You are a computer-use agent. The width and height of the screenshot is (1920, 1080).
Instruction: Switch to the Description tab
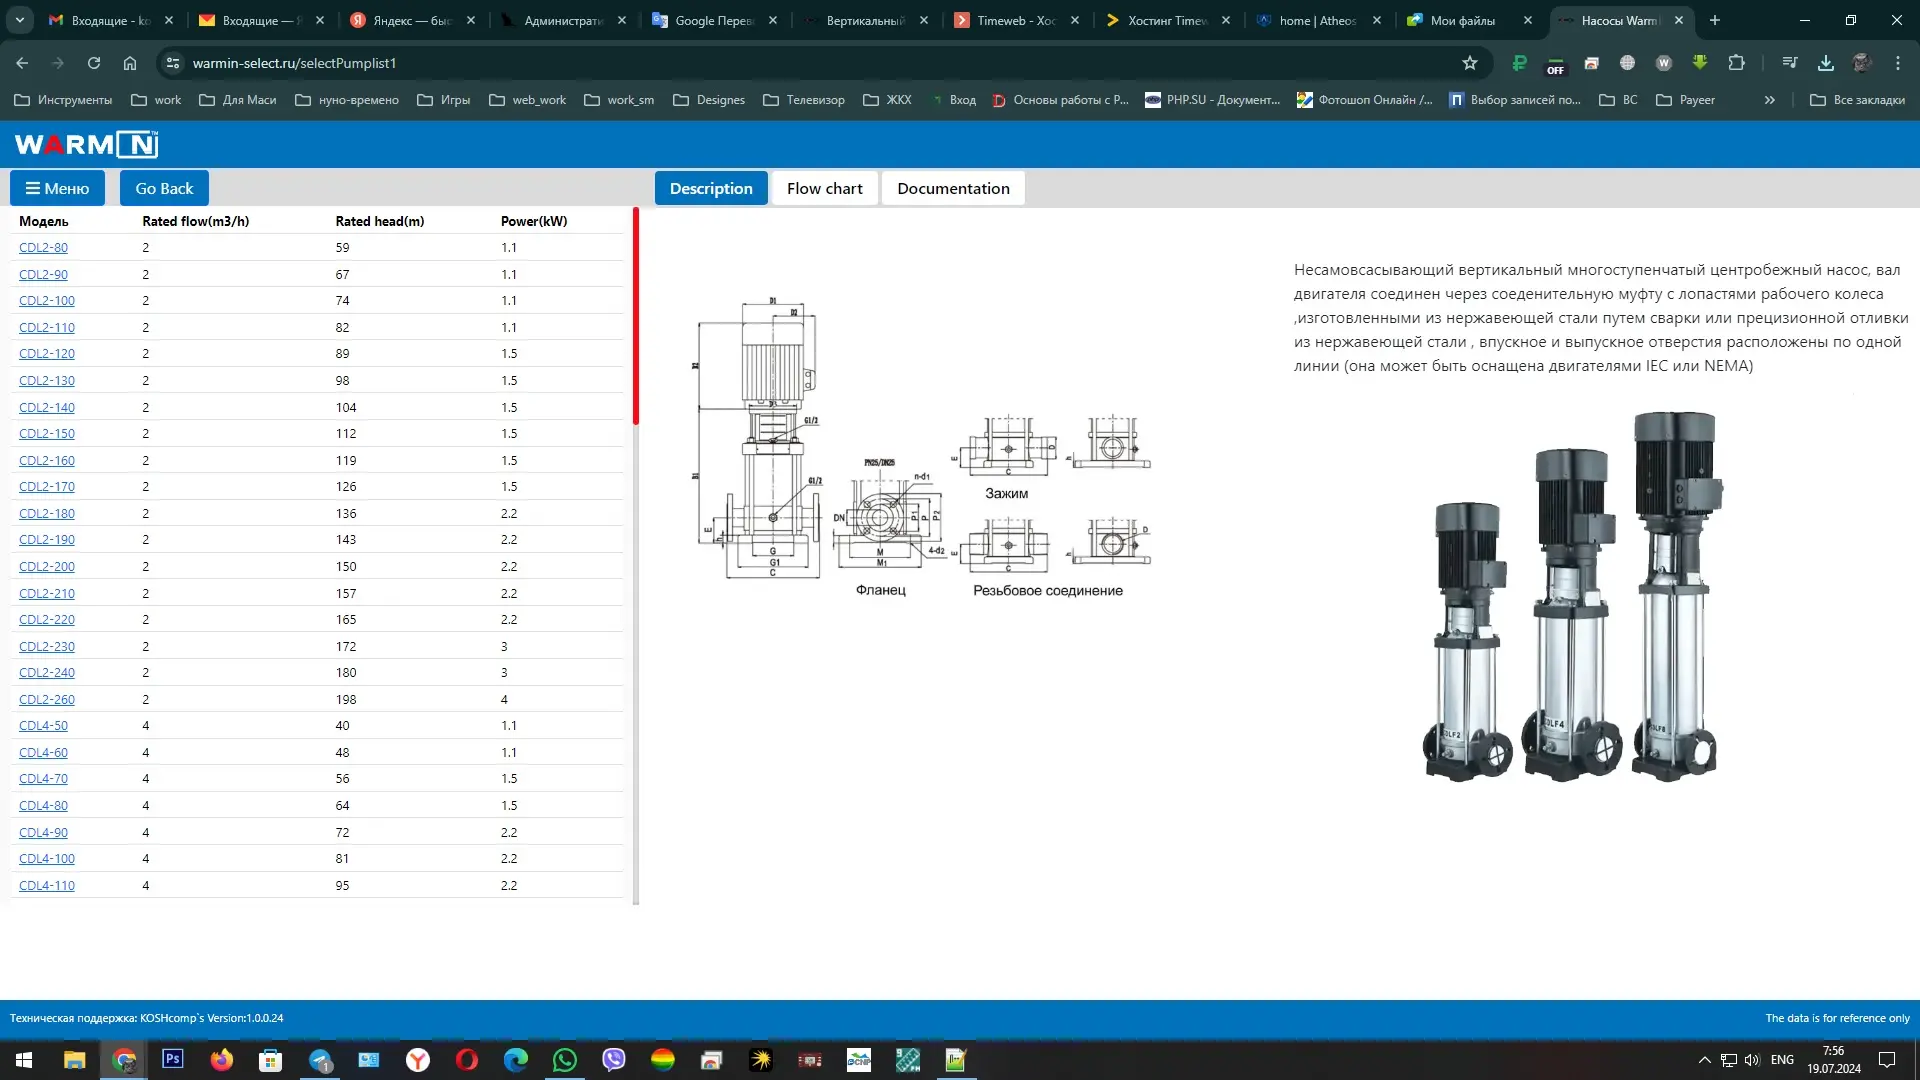click(711, 188)
